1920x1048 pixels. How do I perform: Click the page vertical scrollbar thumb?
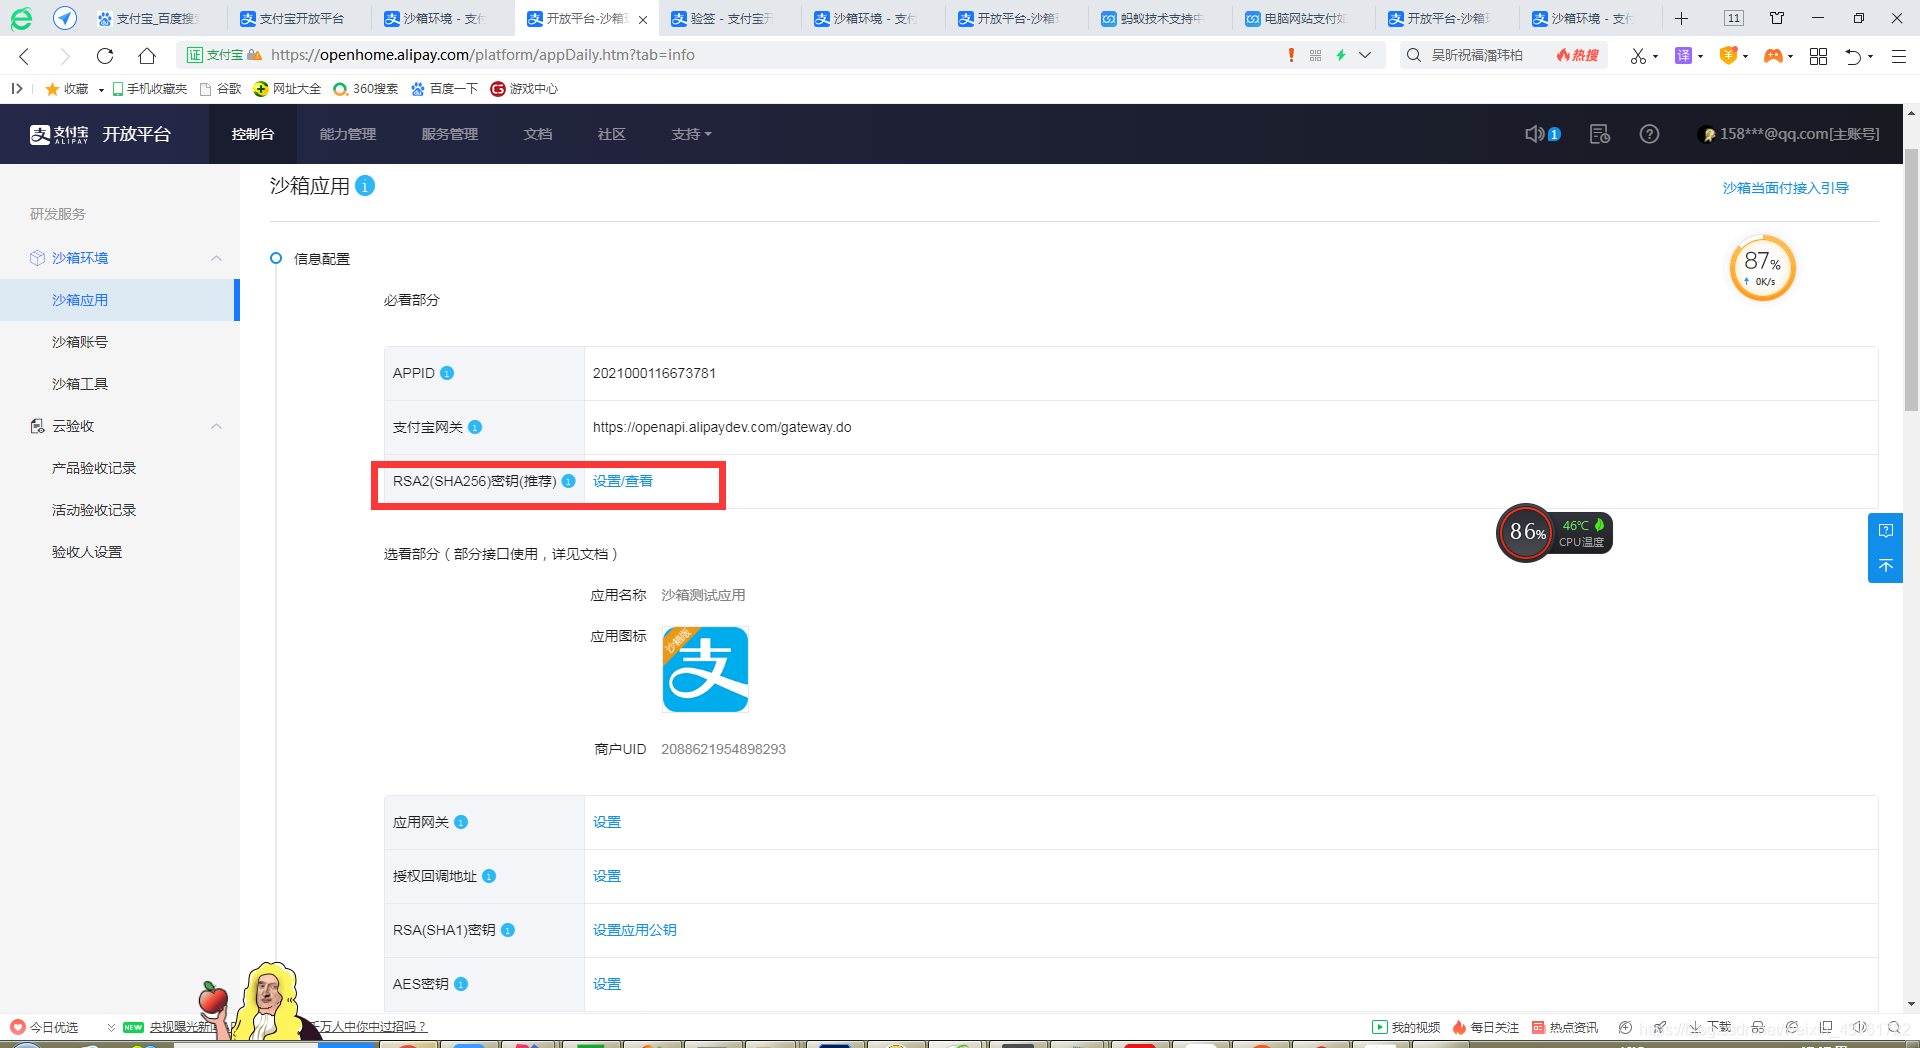point(1911,280)
